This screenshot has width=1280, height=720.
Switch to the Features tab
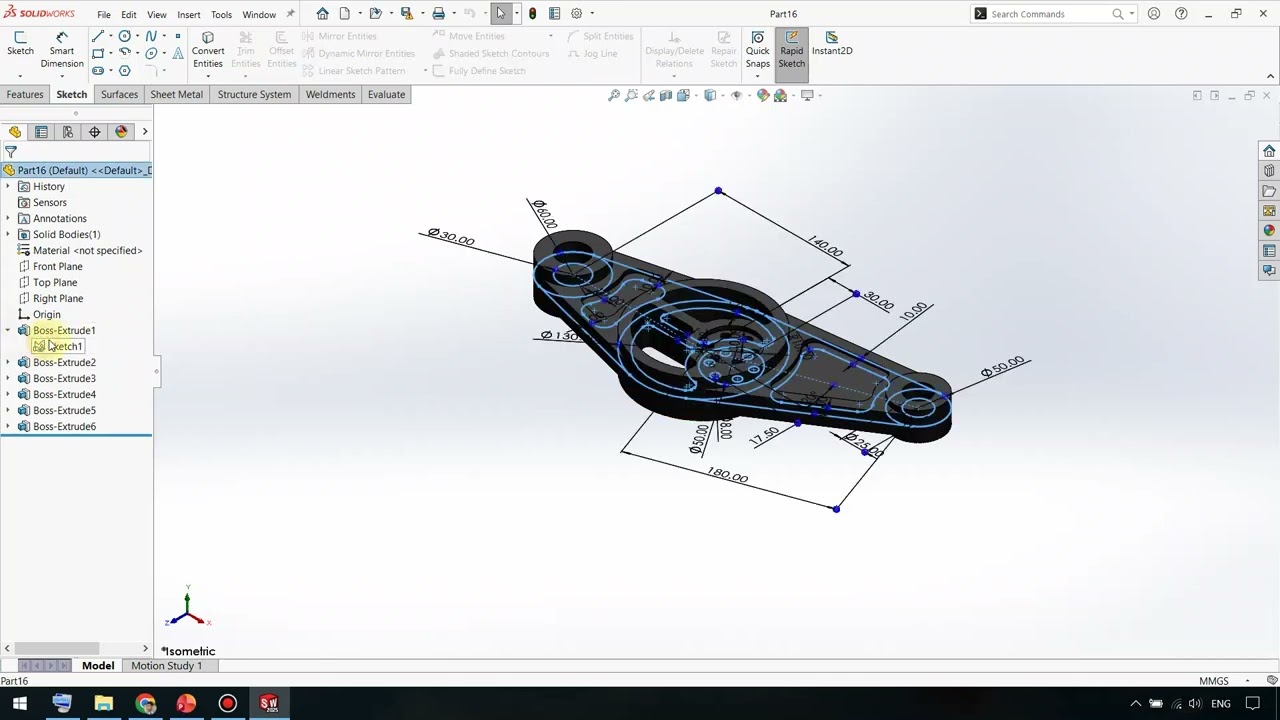(x=25, y=94)
